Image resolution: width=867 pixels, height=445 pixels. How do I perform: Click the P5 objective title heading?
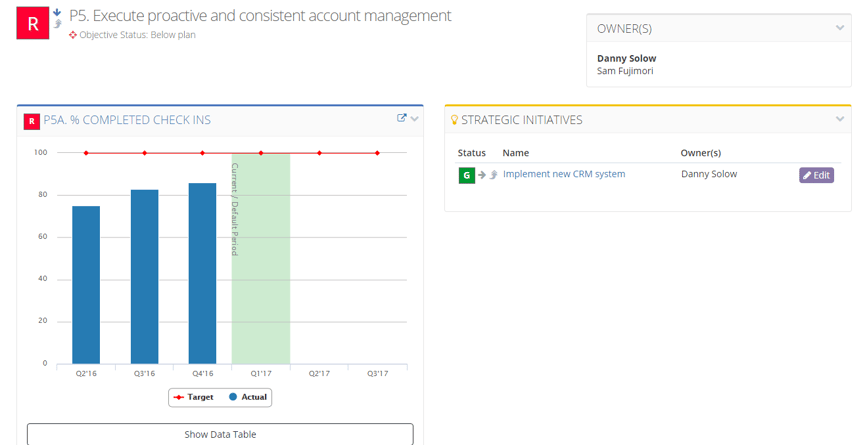pos(260,16)
